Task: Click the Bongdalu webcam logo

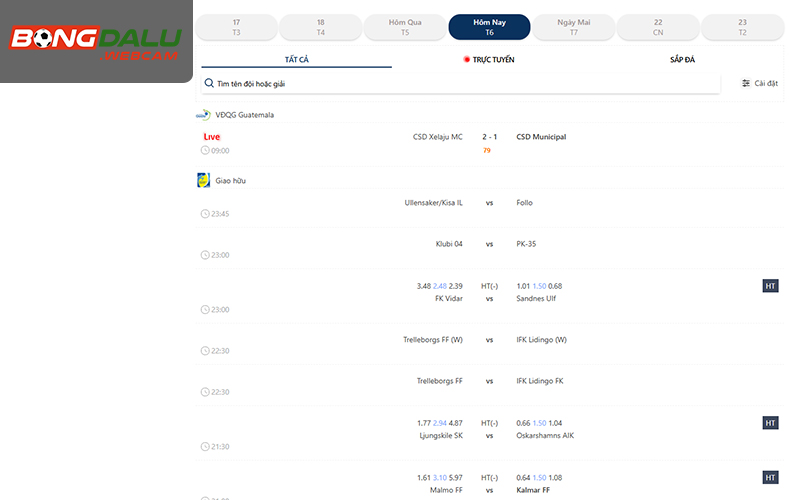Action: click(96, 42)
